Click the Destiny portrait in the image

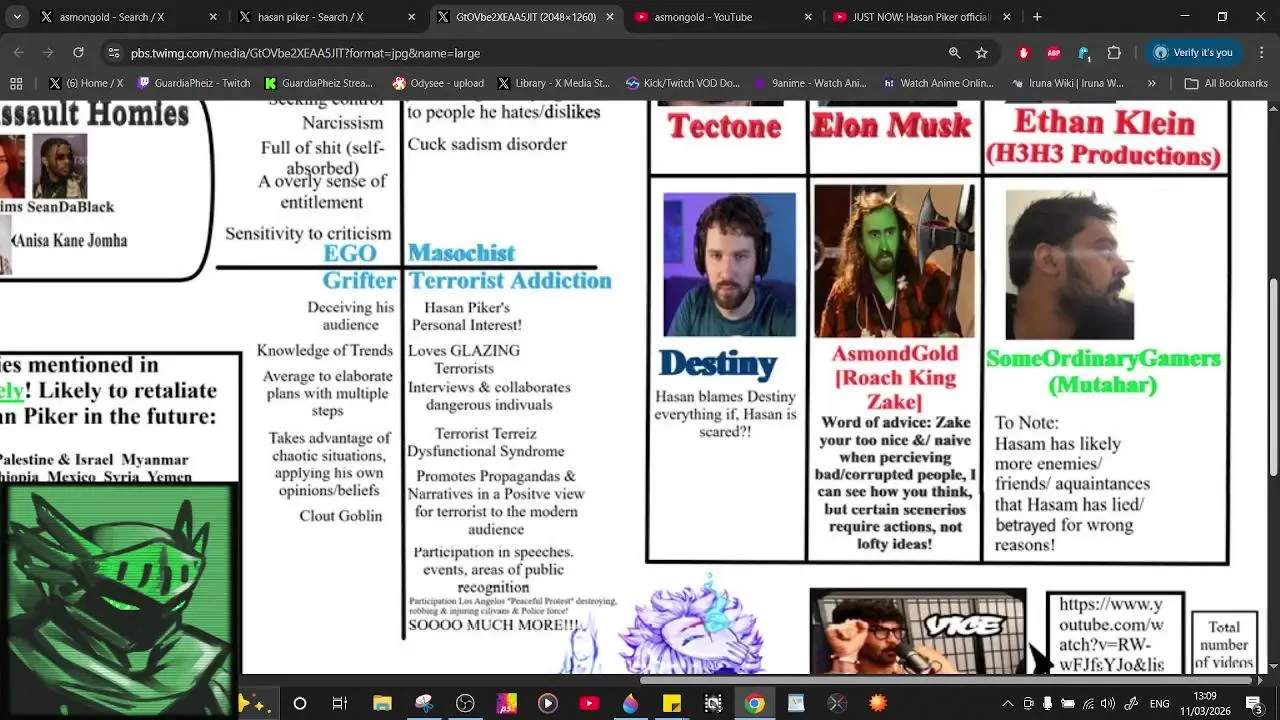coord(730,264)
